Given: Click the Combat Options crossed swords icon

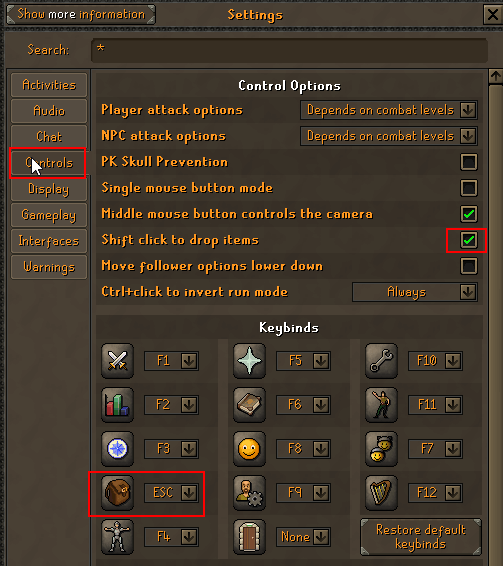Looking at the screenshot, I should pos(117,361).
